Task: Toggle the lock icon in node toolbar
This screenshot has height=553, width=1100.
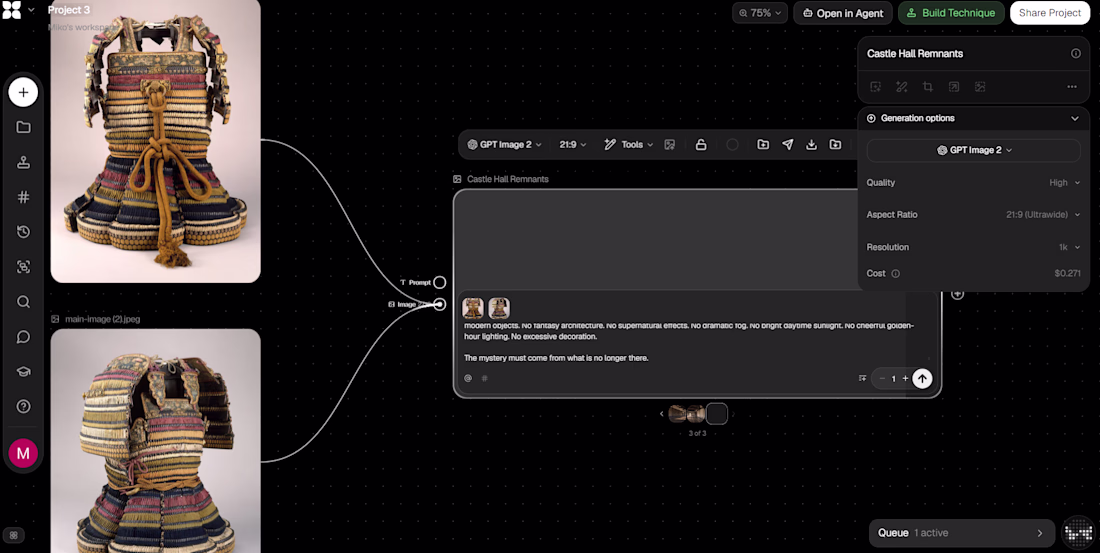Action: pyautogui.click(x=700, y=145)
